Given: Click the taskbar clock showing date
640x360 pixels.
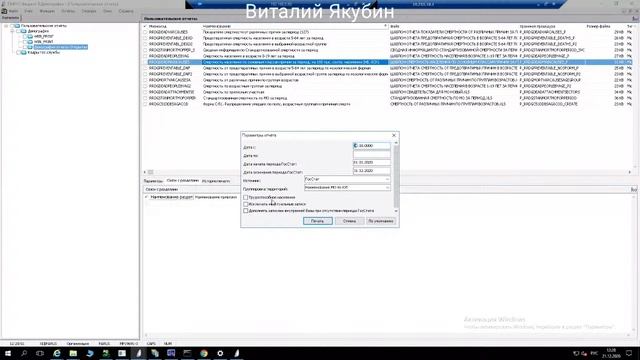Looking at the screenshot, I should (611, 353).
